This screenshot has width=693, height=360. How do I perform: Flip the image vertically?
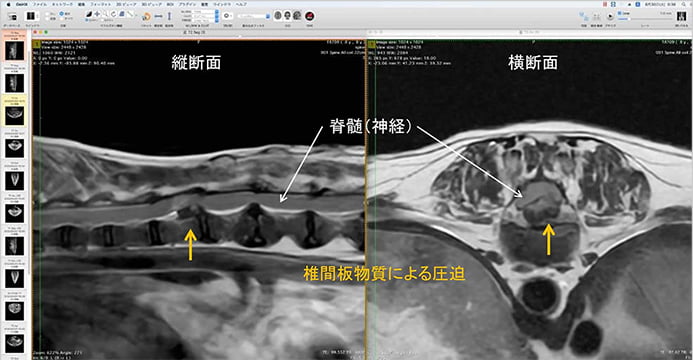point(169,16)
